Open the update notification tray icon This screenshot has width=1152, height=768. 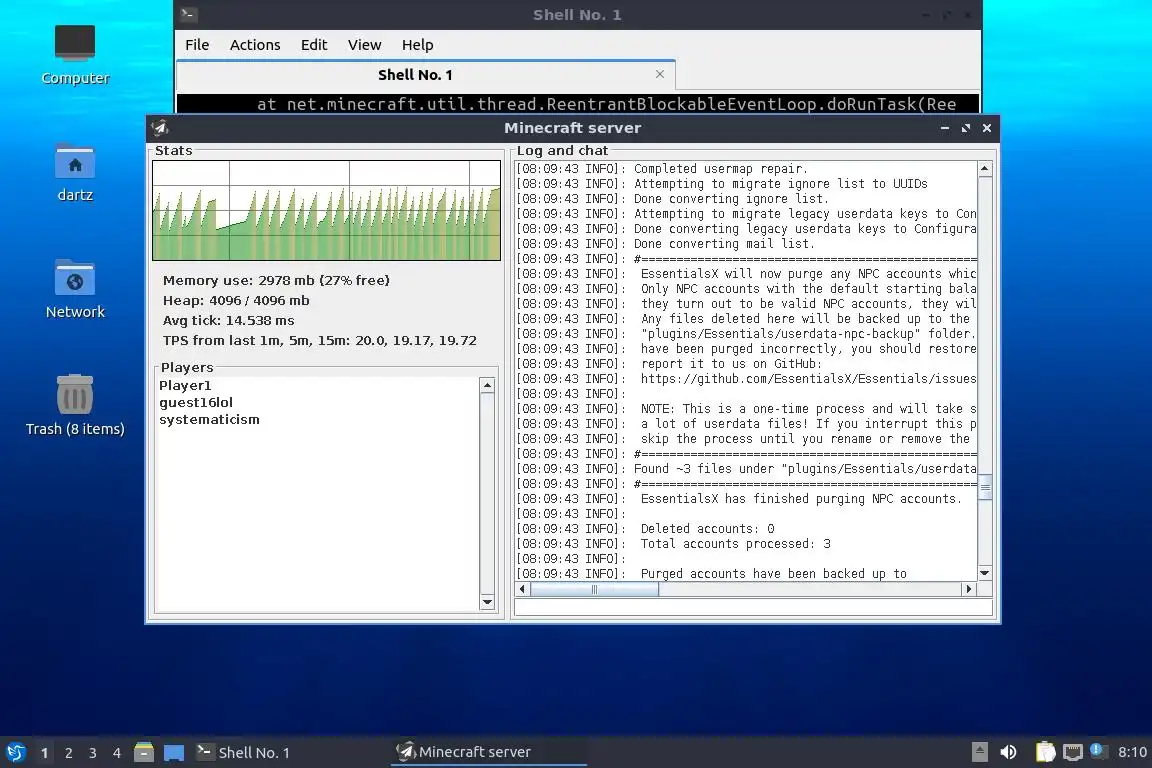(1098, 750)
